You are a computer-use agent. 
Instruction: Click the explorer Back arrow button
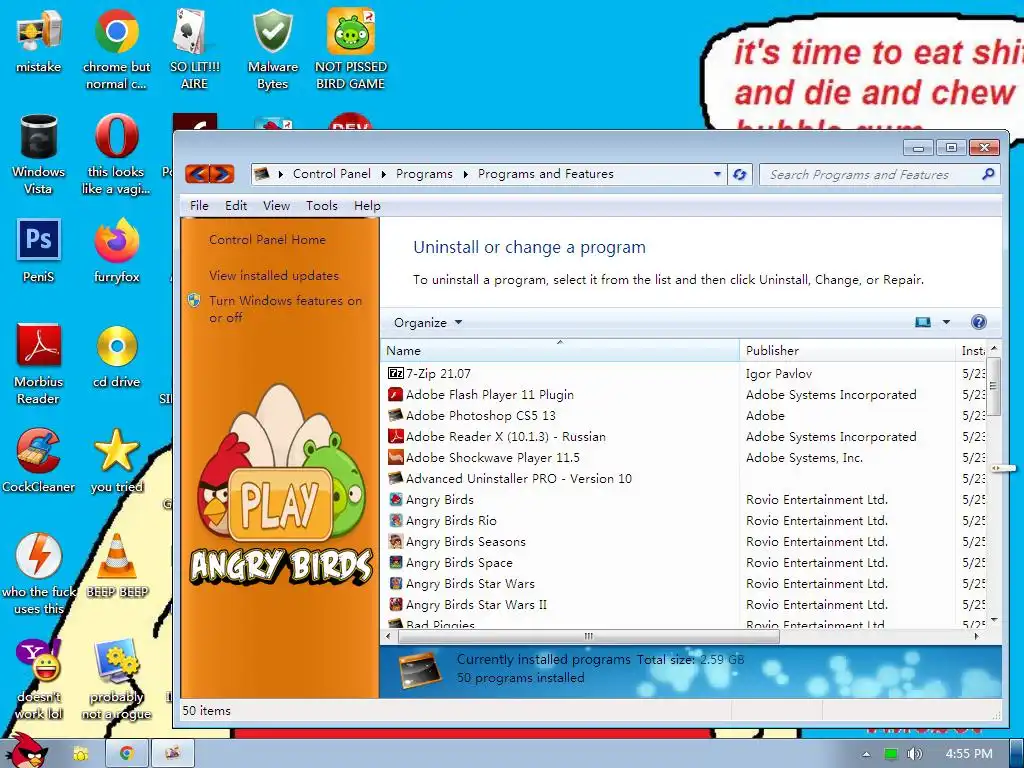coord(198,174)
